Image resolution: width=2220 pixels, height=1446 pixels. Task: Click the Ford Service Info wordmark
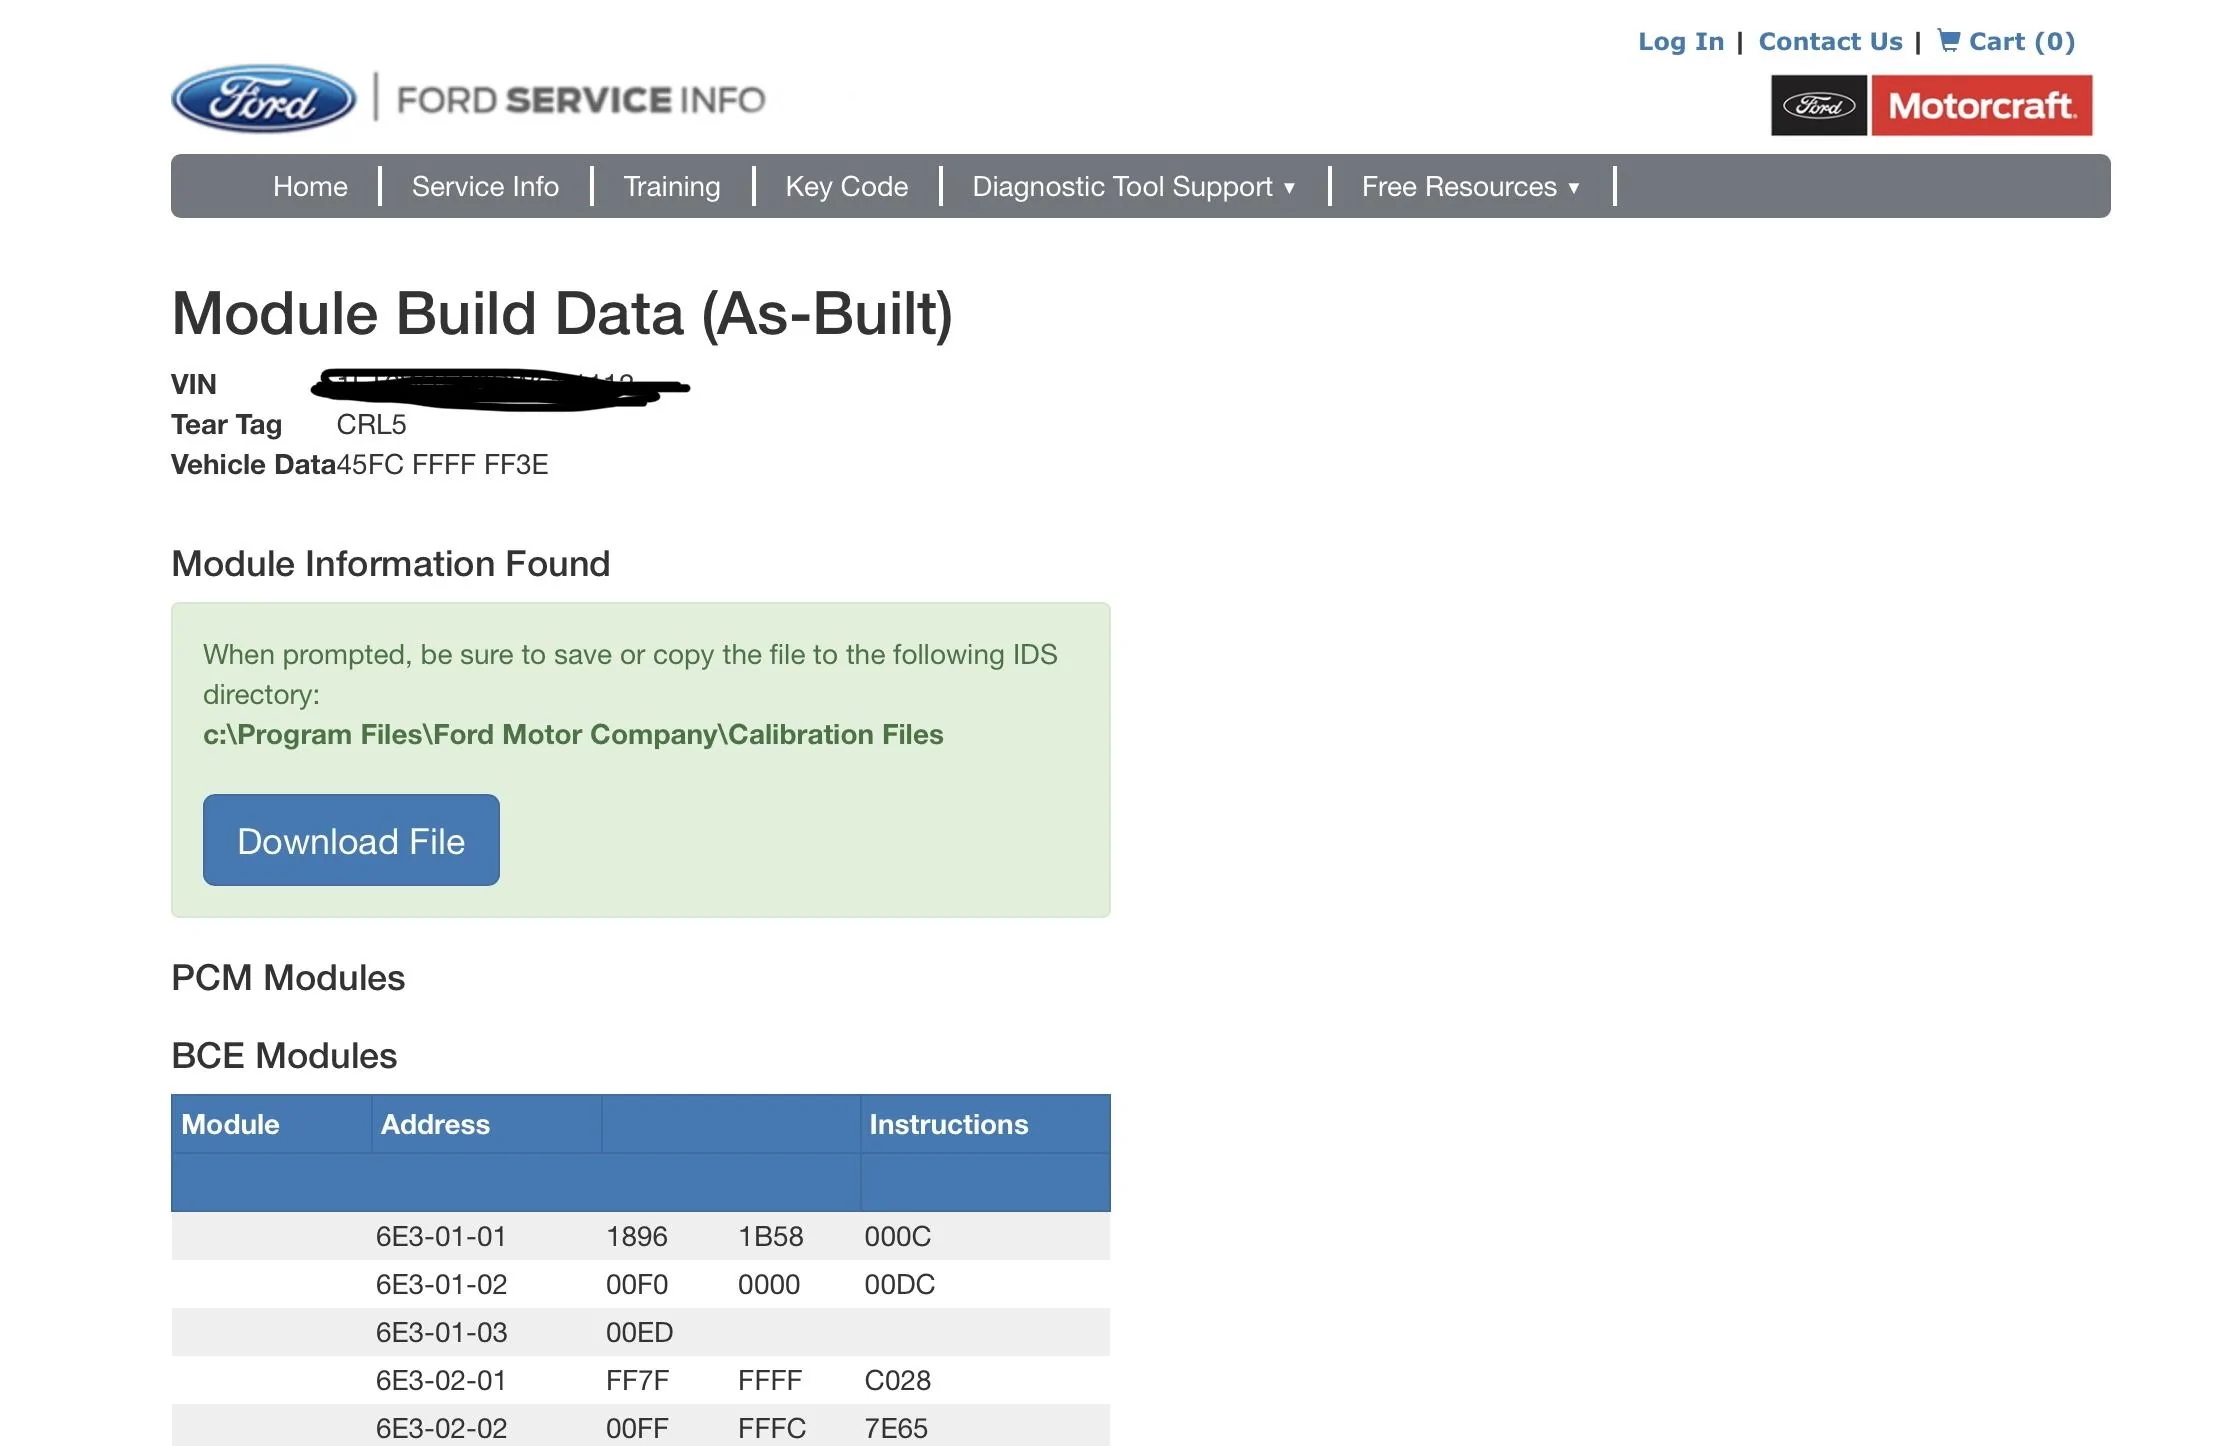coord(580,100)
